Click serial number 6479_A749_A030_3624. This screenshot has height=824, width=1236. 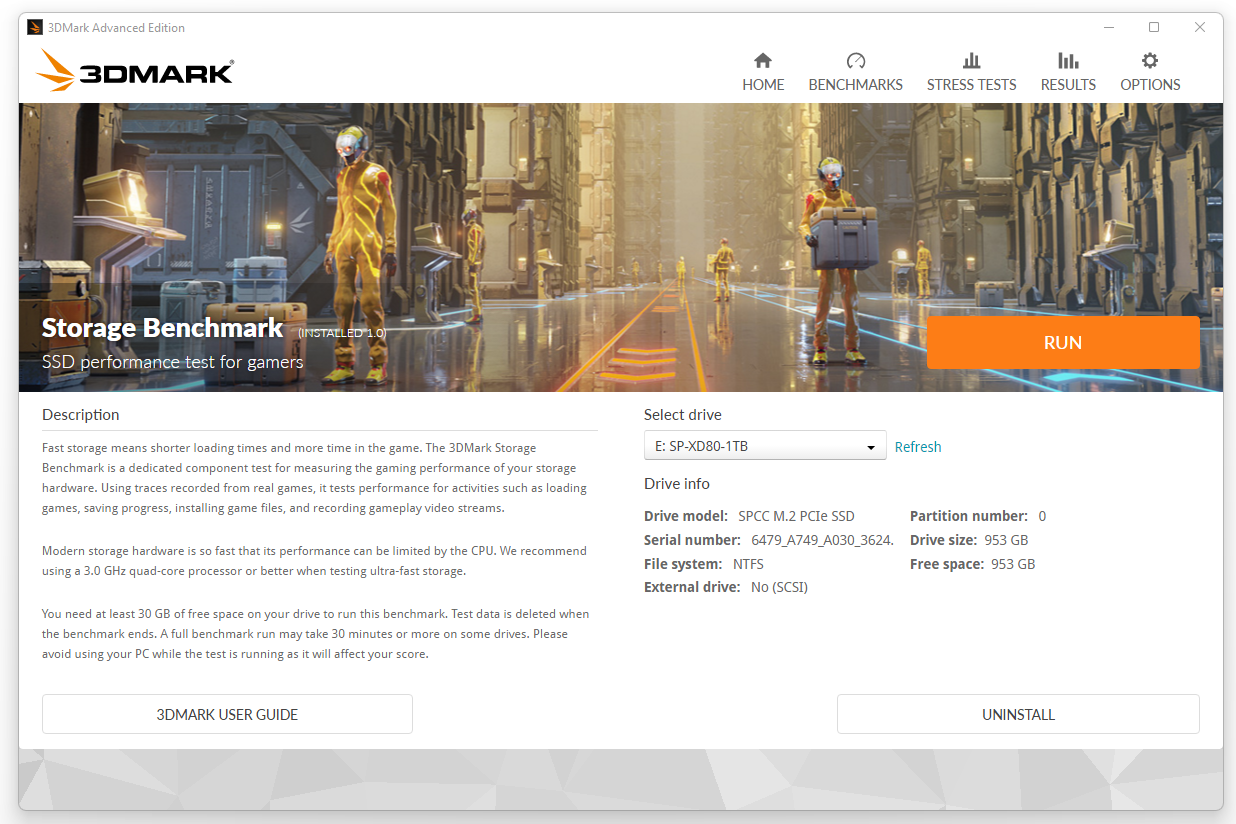point(822,540)
